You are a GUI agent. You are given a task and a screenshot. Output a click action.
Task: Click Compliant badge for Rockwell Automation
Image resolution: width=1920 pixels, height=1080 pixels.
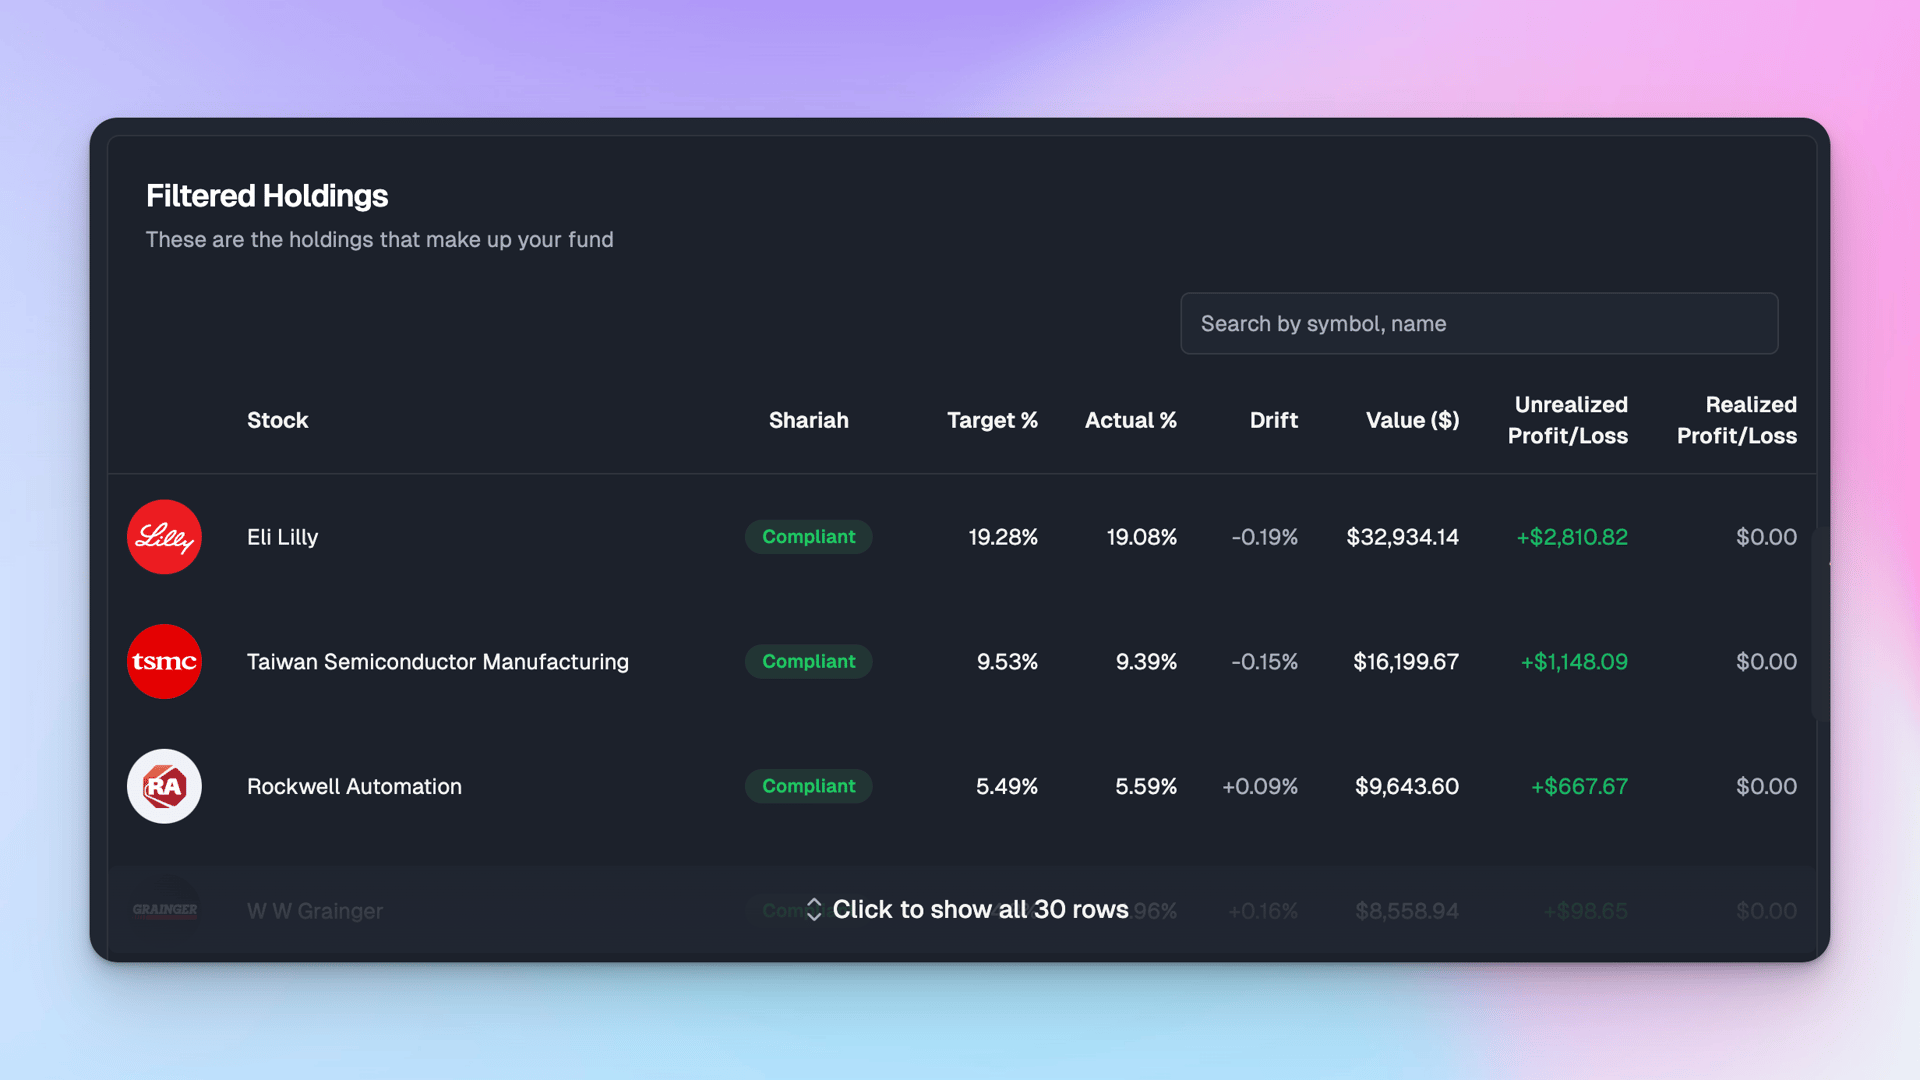point(808,786)
